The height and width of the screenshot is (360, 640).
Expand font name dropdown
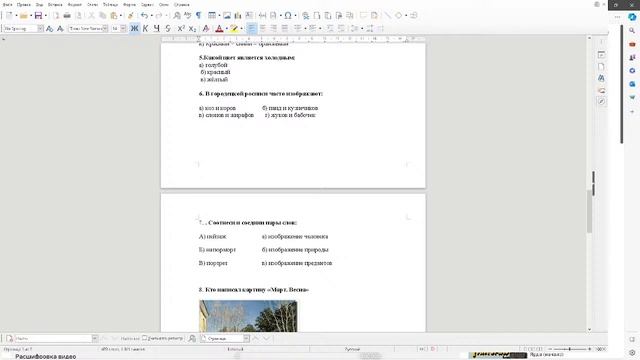pyautogui.click(x=105, y=28)
